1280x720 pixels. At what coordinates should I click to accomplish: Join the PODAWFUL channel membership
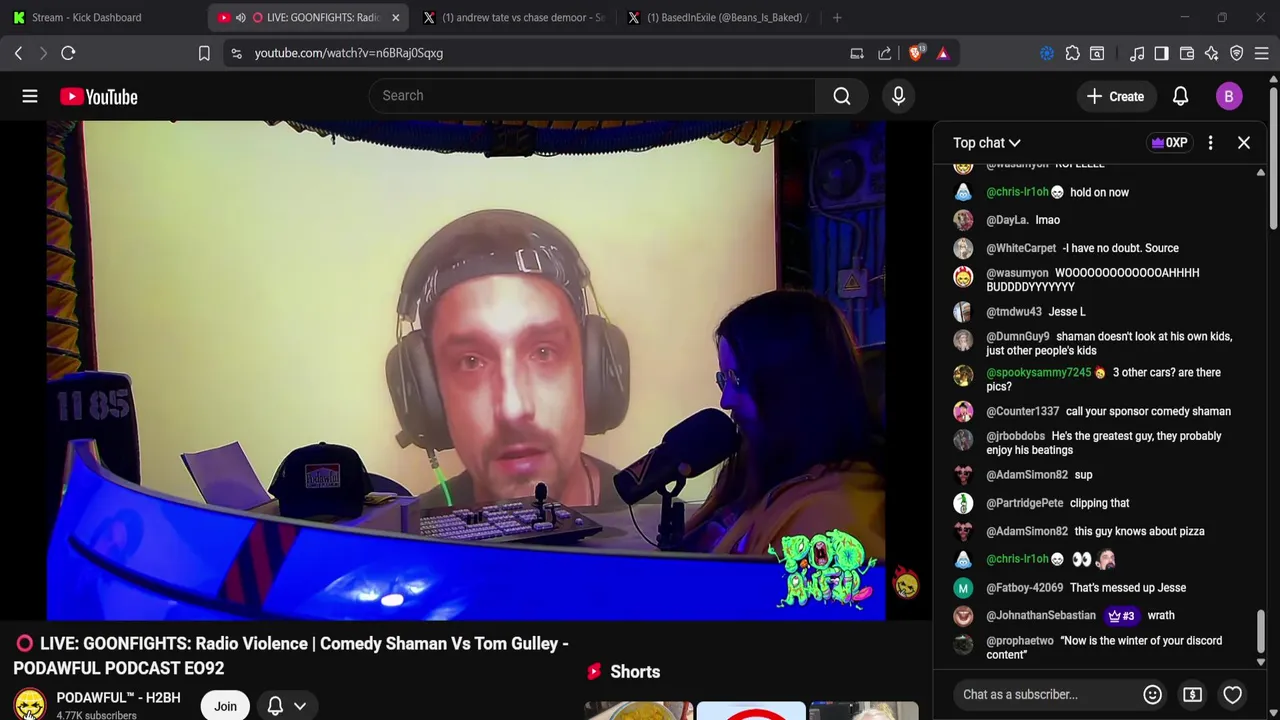click(225, 706)
